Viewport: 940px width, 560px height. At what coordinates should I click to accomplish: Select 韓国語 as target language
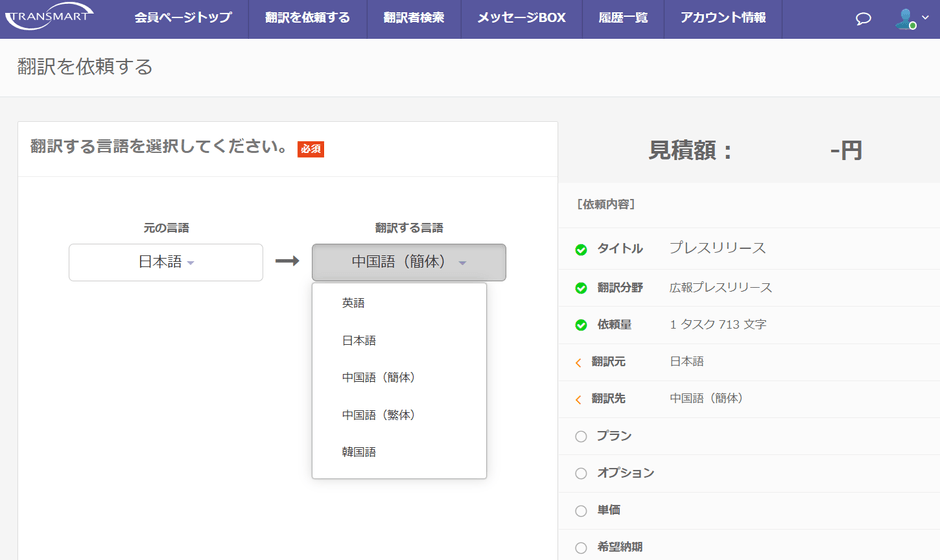(359, 452)
